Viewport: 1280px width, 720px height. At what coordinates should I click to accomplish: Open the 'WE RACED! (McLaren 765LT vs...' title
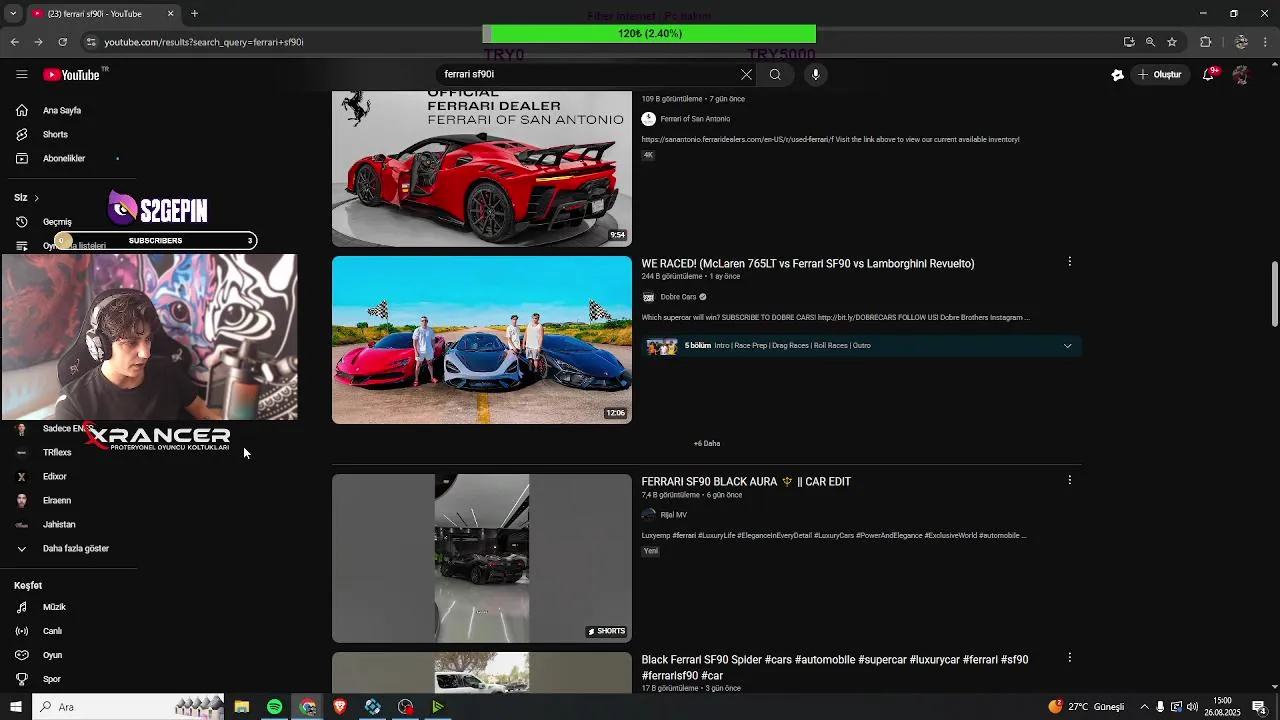point(808,264)
